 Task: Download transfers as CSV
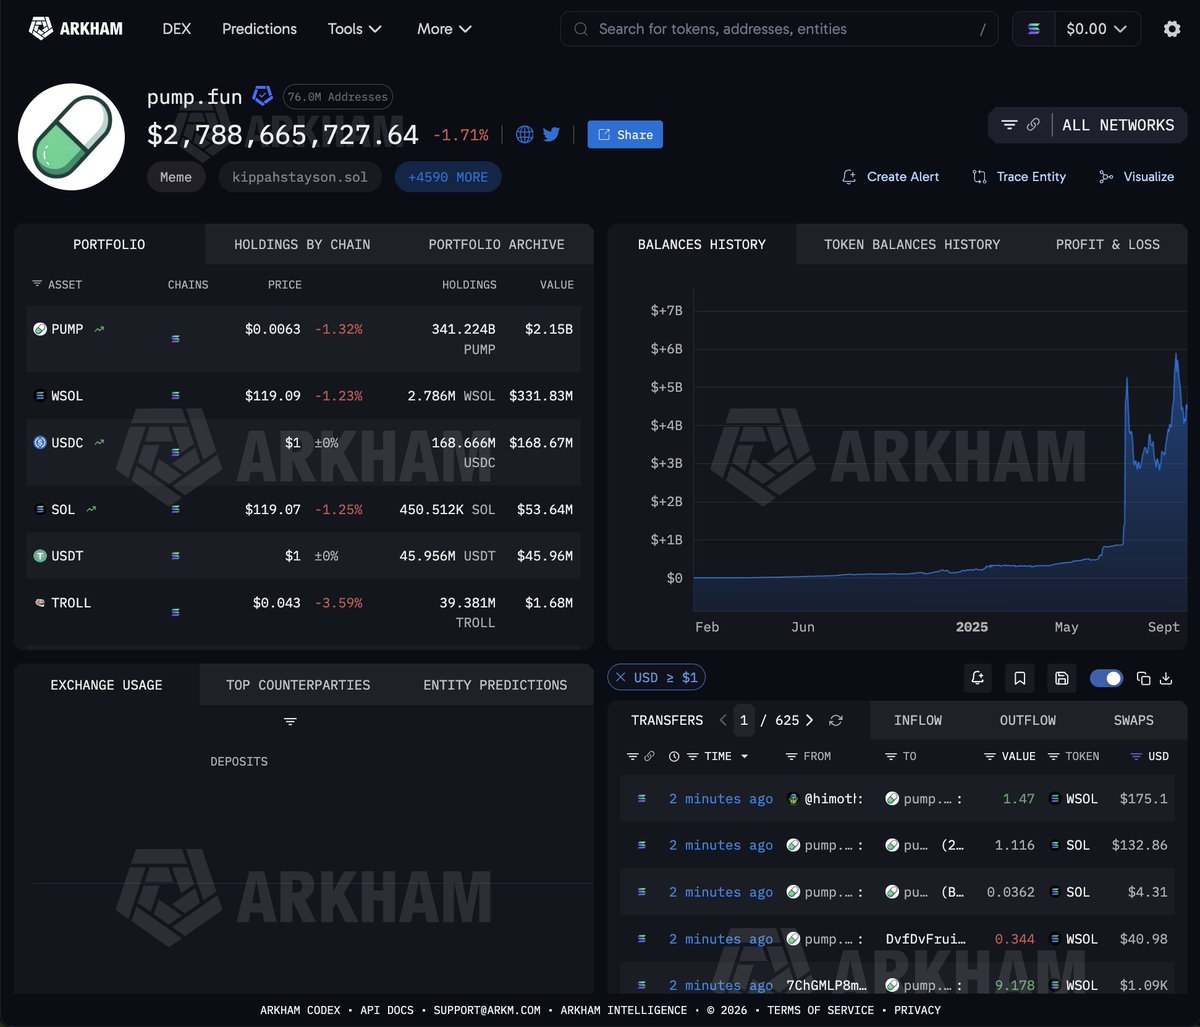[x=1166, y=678]
